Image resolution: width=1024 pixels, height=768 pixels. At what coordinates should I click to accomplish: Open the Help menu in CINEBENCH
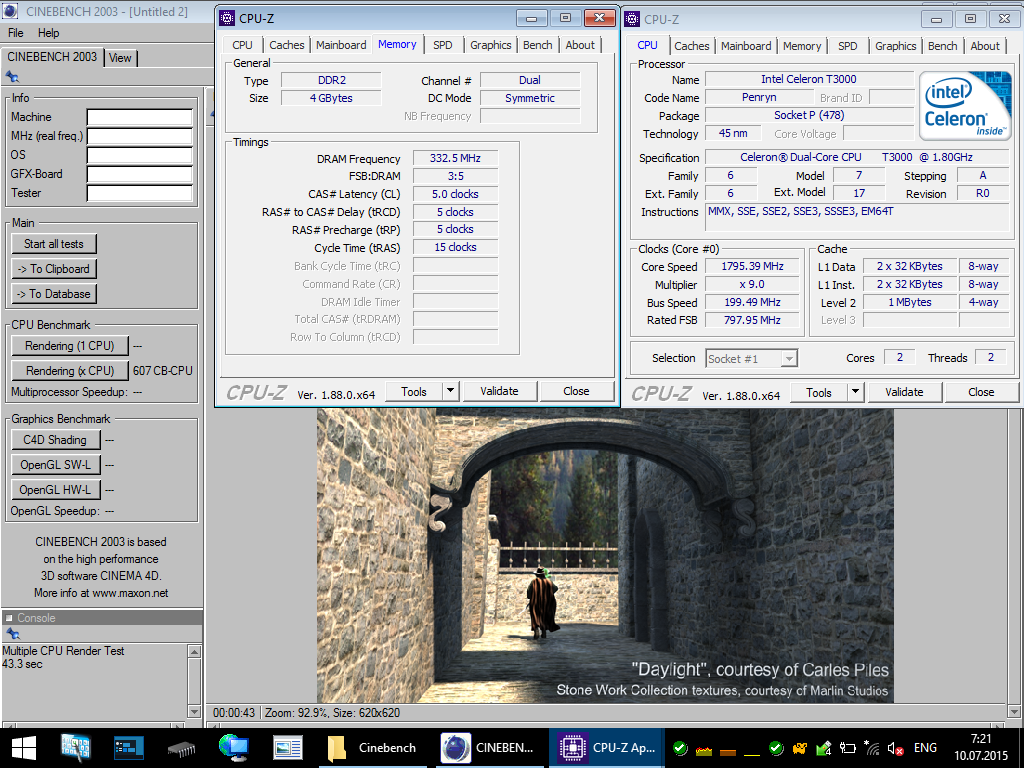[x=48, y=33]
